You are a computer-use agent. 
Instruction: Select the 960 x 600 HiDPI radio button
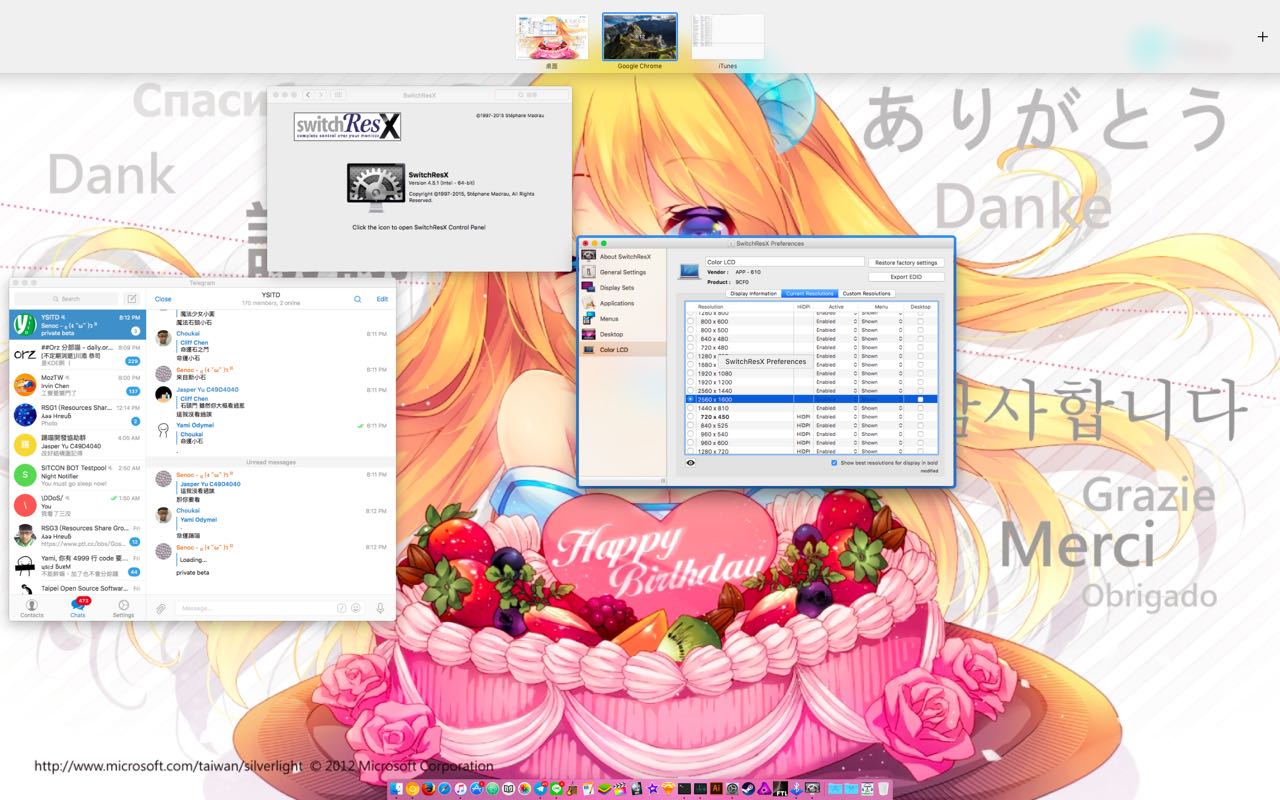pos(690,443)
